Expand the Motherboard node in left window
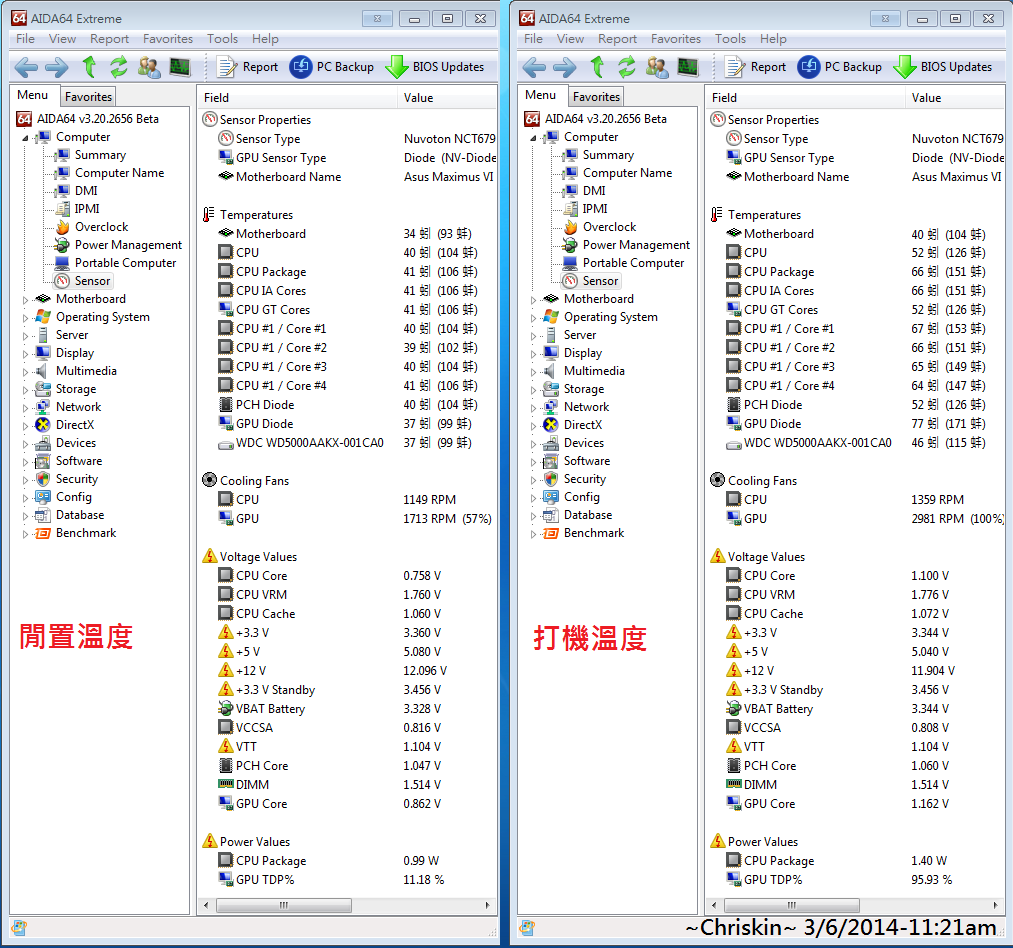Viewport: 1013px width, 948px height. click(x=26, y=300)
